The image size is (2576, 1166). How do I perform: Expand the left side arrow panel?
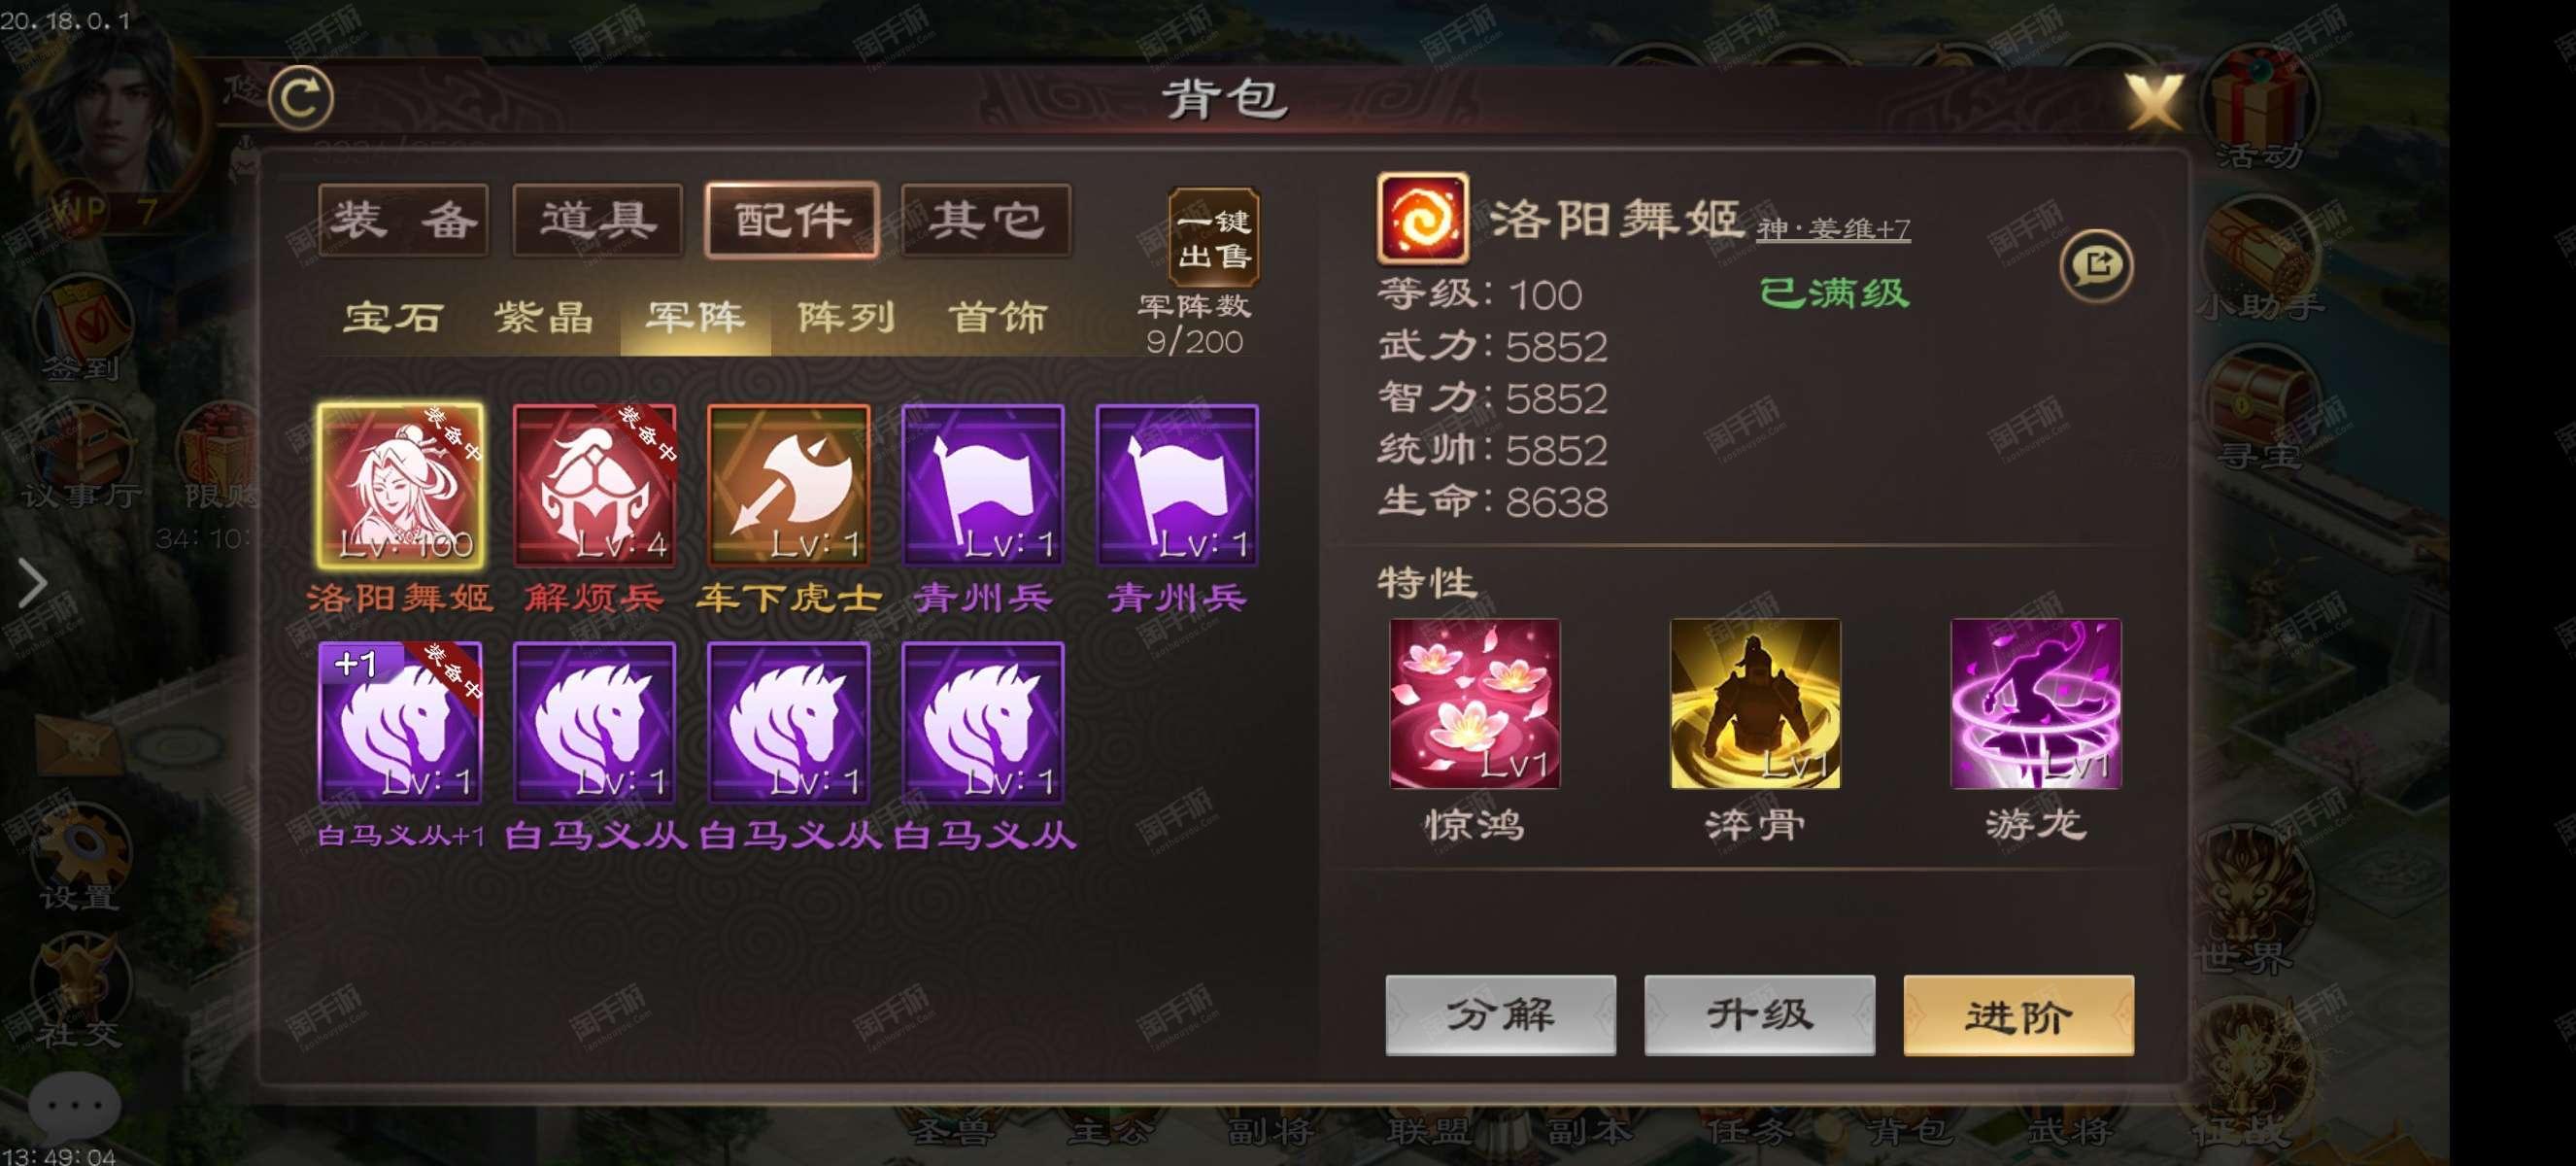32,583
